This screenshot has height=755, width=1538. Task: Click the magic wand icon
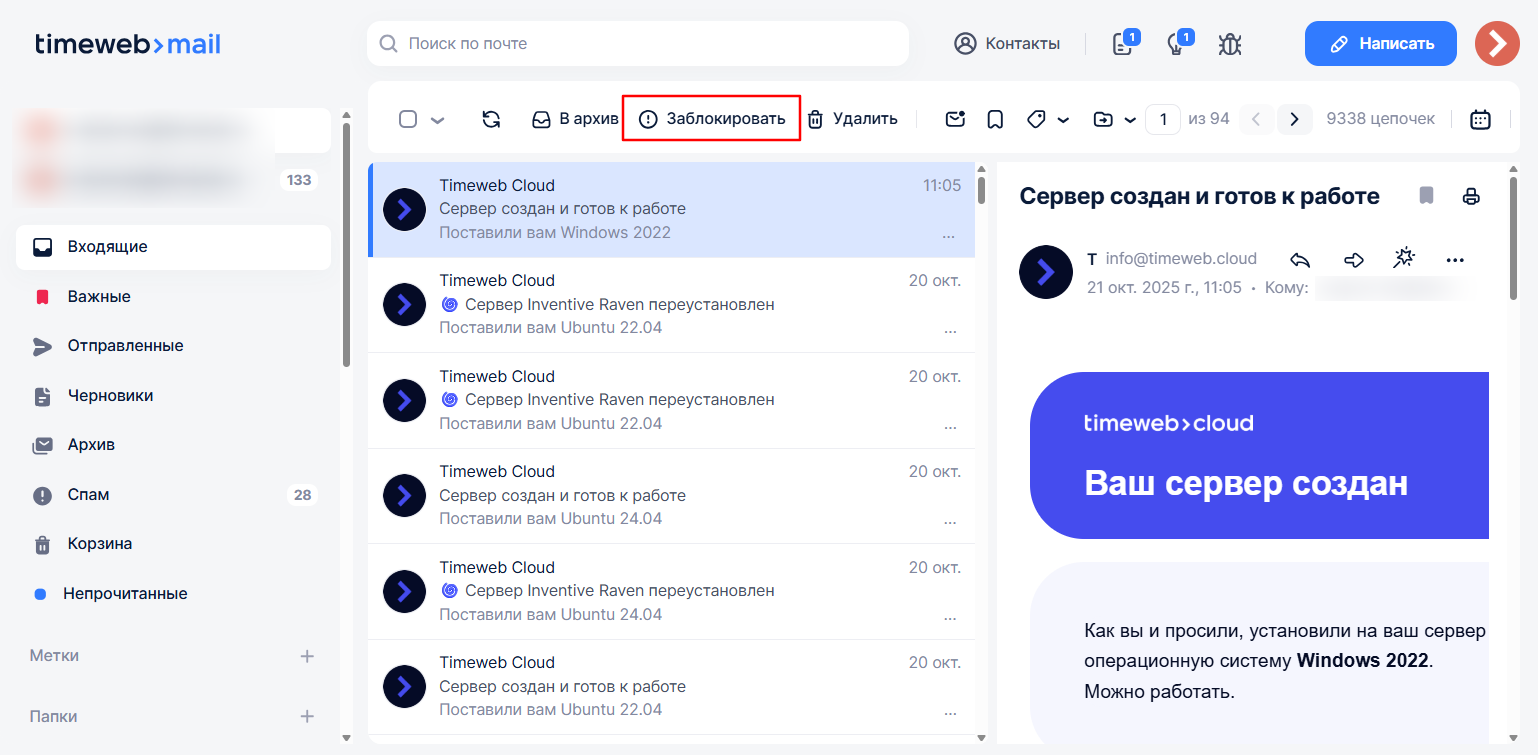pos(1404,259)
